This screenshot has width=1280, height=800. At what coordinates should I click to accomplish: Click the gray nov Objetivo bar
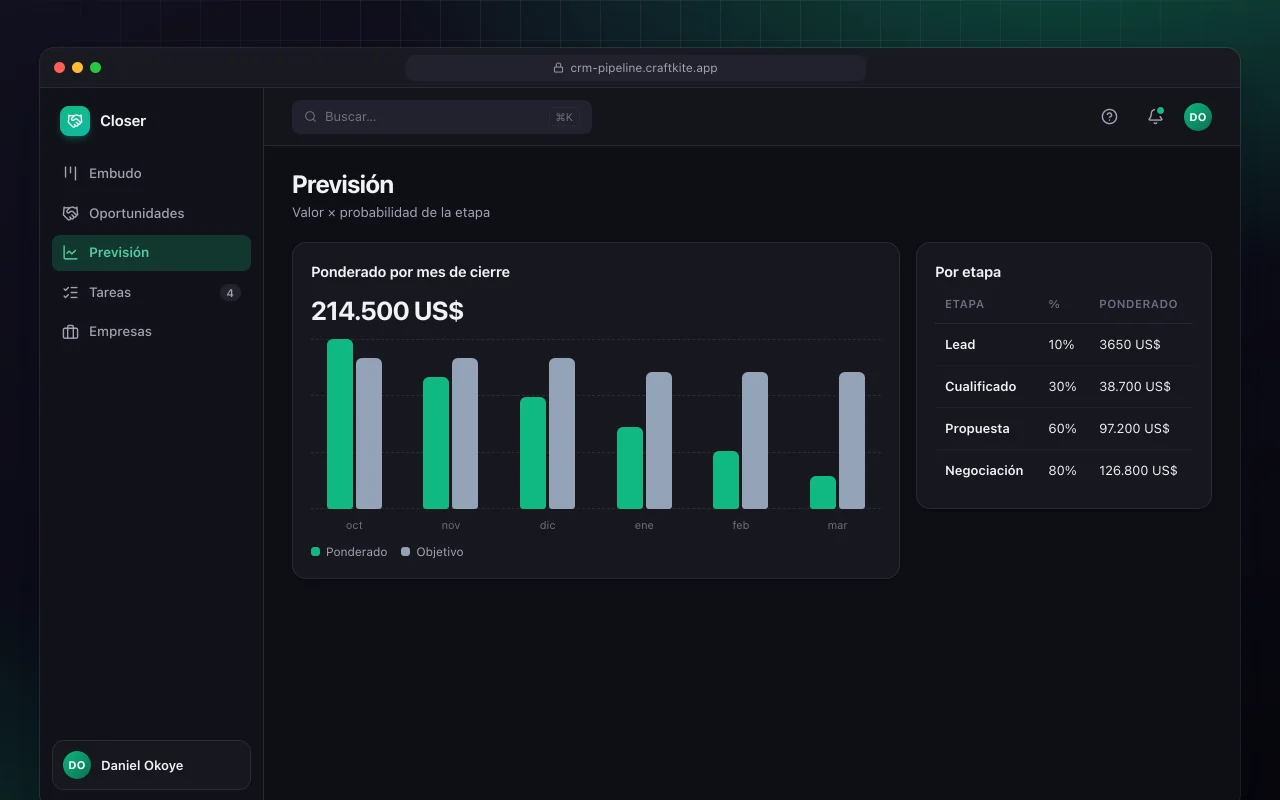click(465, 434)
